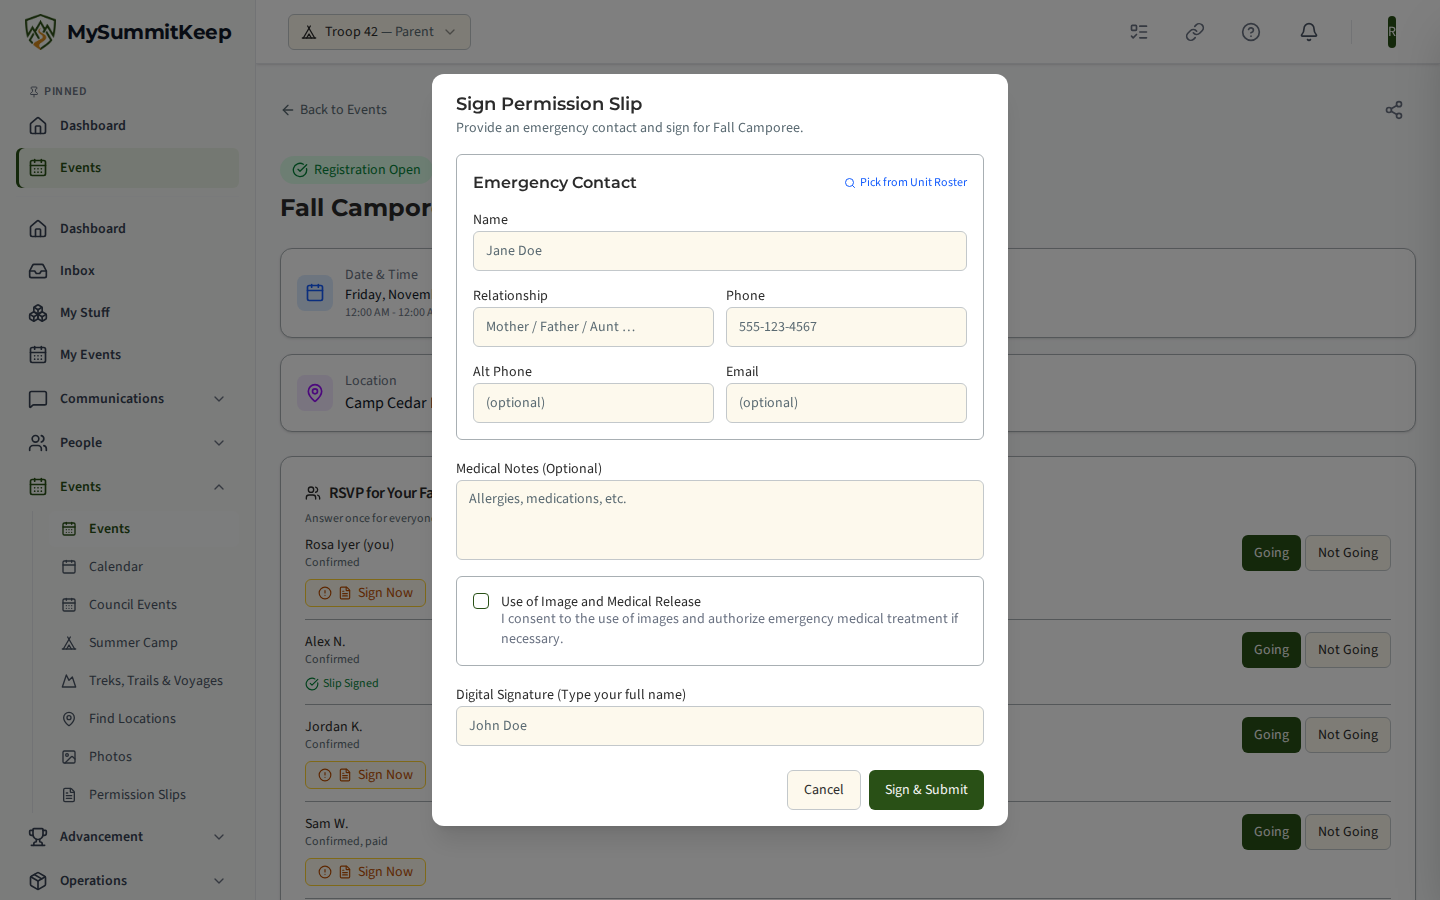The width and height of the screenshot is (1440, 900).
Task: Click the emergency contact Name field
Action: 720,251
